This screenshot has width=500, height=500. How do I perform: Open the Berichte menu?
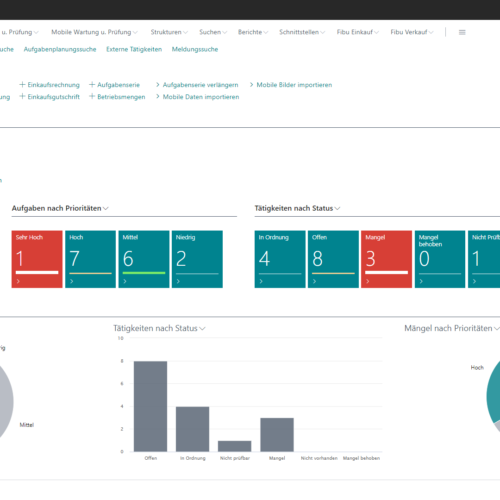253,32
